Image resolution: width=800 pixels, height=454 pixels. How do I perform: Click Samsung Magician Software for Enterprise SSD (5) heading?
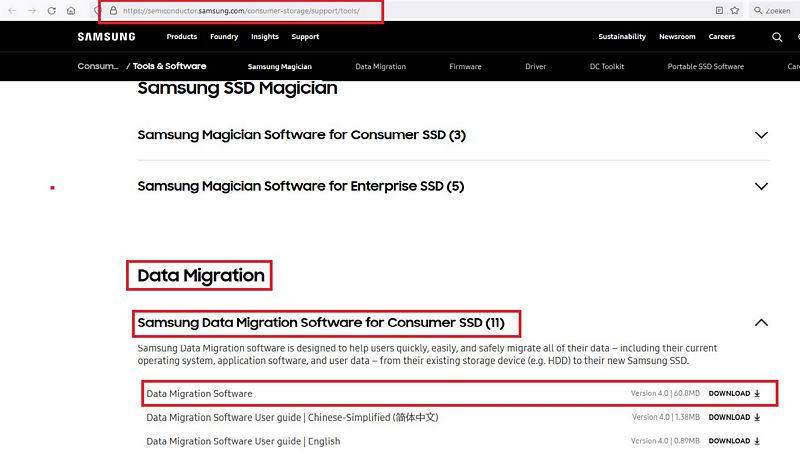point(301,186)
